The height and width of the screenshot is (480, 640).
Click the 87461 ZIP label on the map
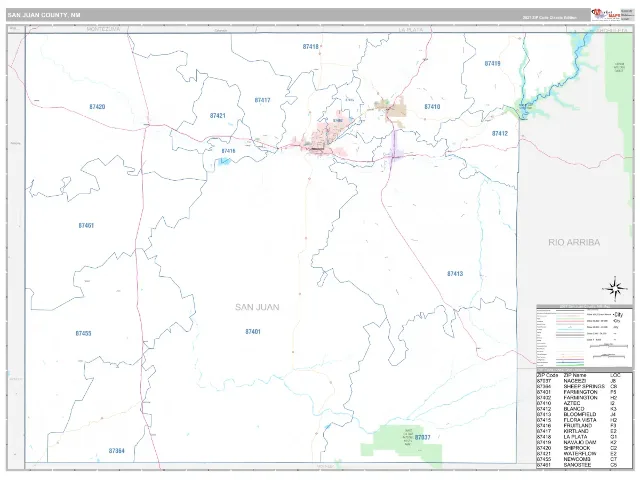pos(86,225)
